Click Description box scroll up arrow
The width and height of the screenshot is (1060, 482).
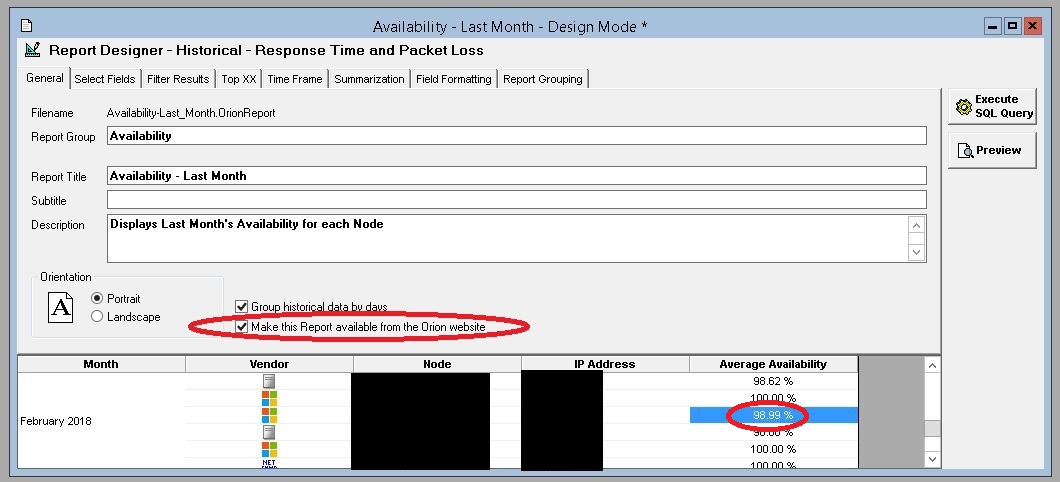tap(917, 226)
